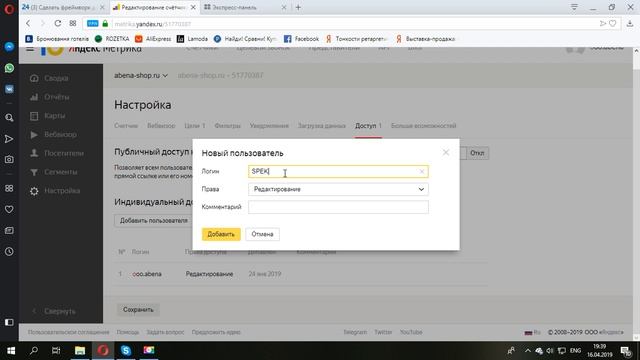
Task: Switch to Экспресс-панель browser tab
Action: pyautogui.click(x=244, y=7)
